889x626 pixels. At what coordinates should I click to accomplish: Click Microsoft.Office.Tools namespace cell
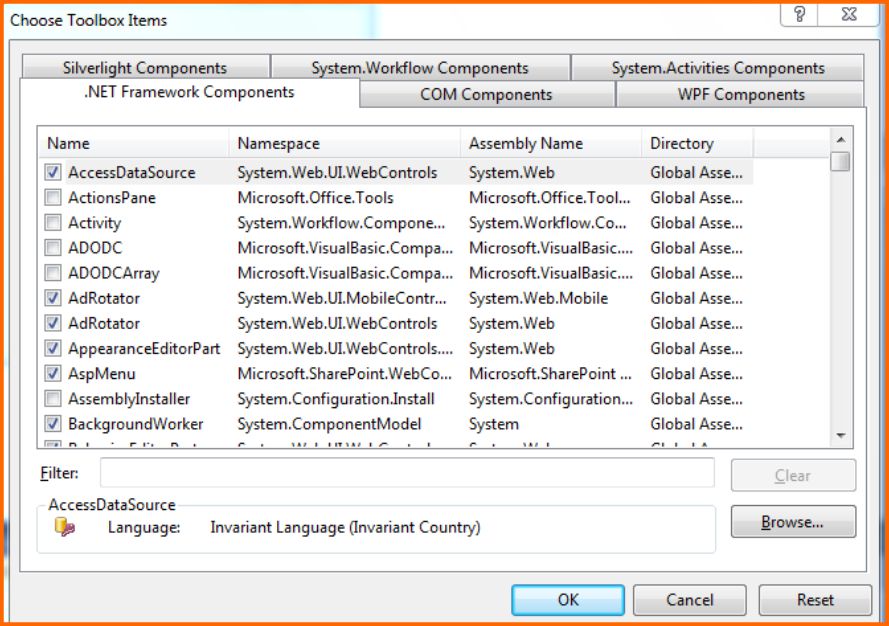[x=315, y=197]
